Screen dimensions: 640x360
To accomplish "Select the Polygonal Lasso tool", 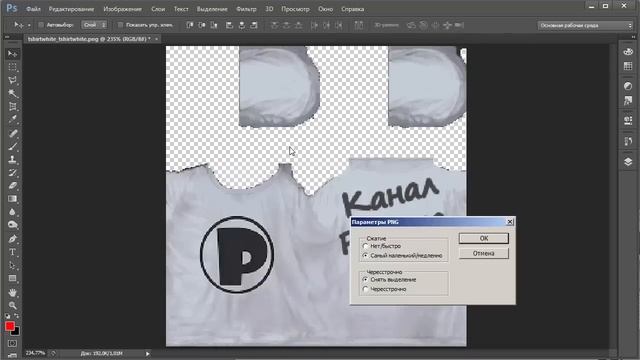I will point(12,80).
